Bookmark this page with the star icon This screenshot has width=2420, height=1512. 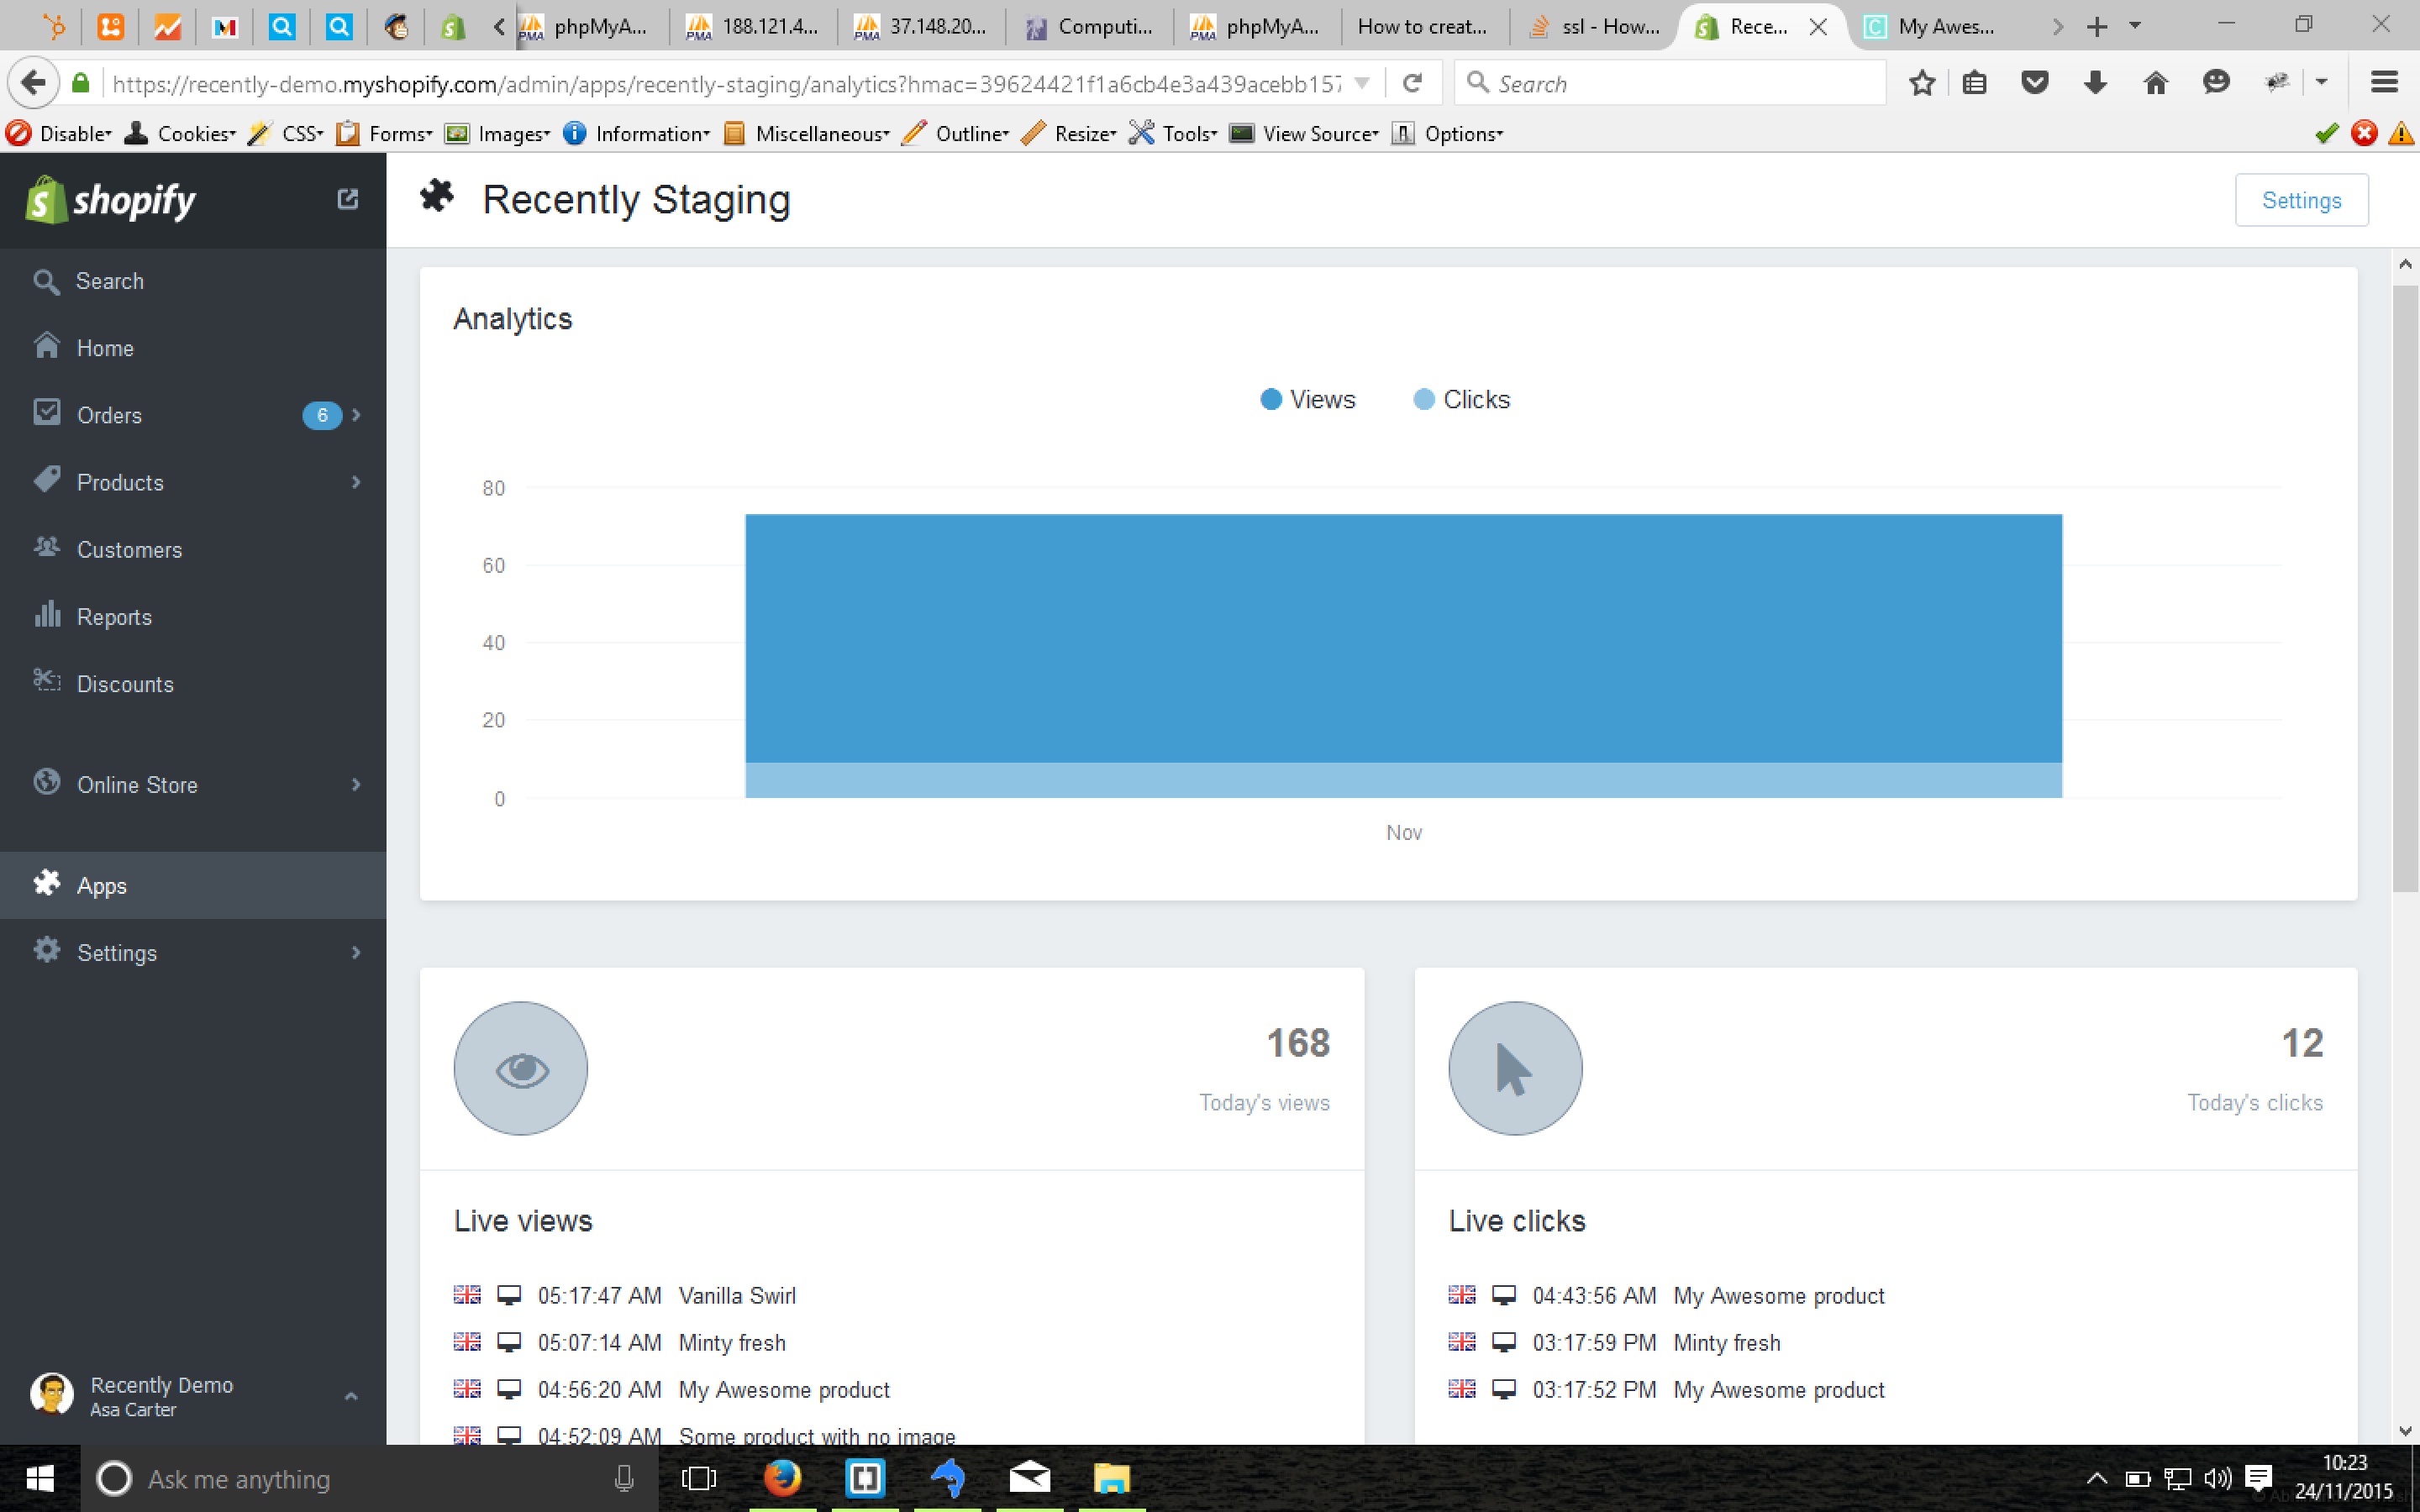coord(1921,83)
